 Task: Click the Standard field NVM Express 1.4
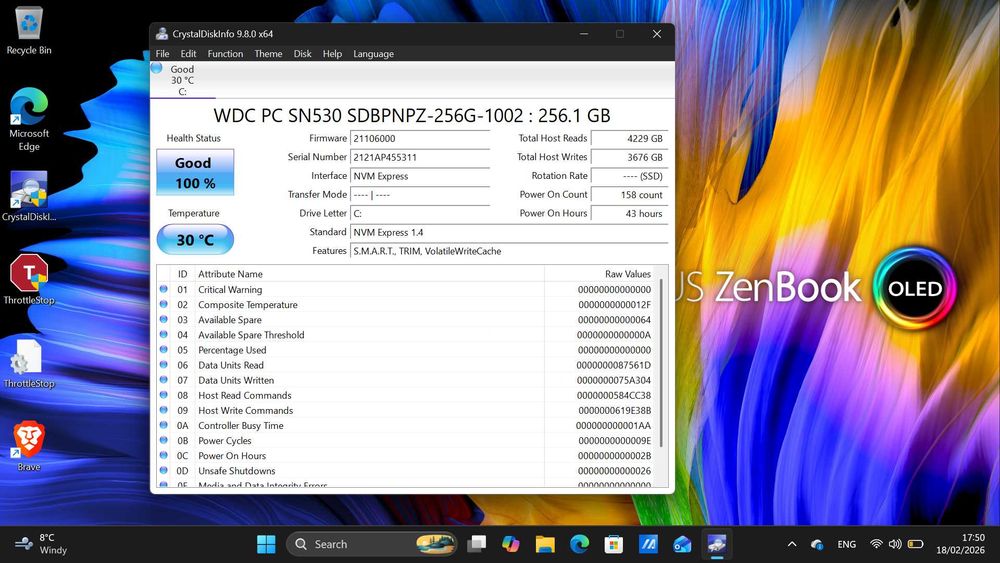pyautogui.click(x=509, y=232)
